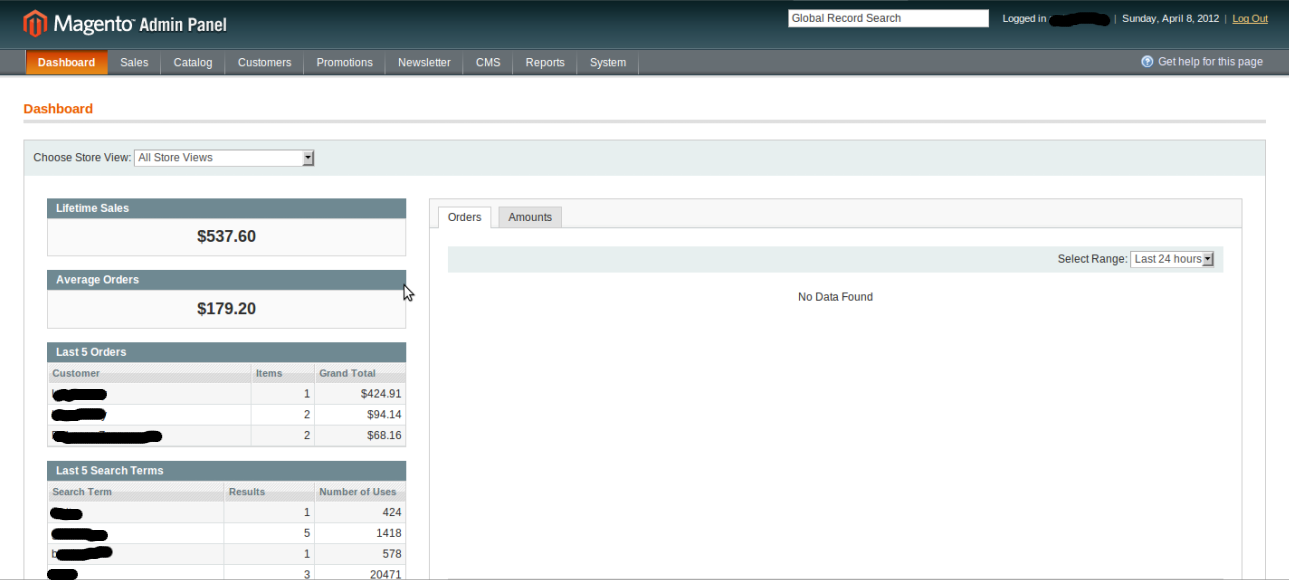
Task: Open the Sales menu
Action: point(134,63)
